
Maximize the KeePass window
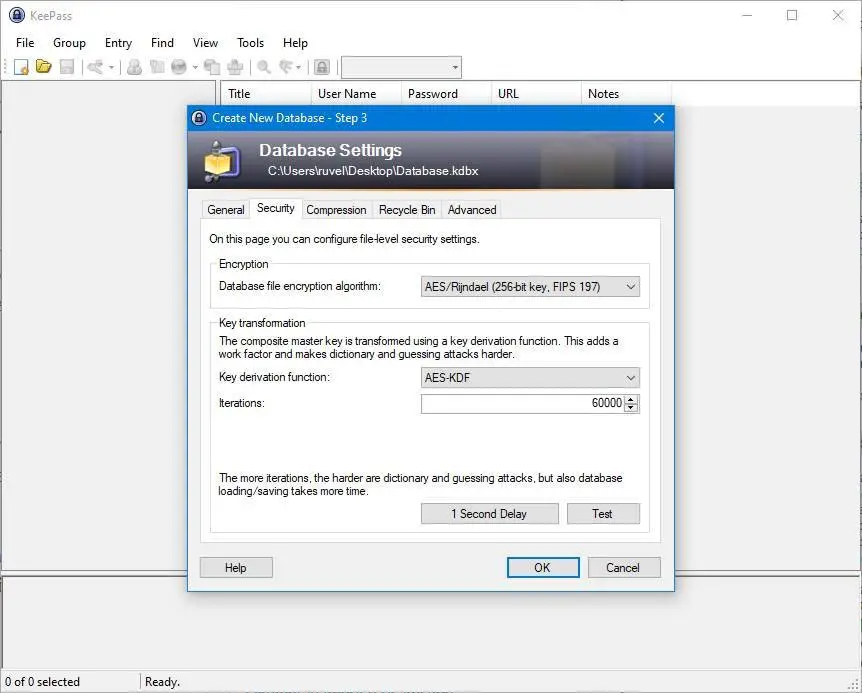[x=792, y=15]
